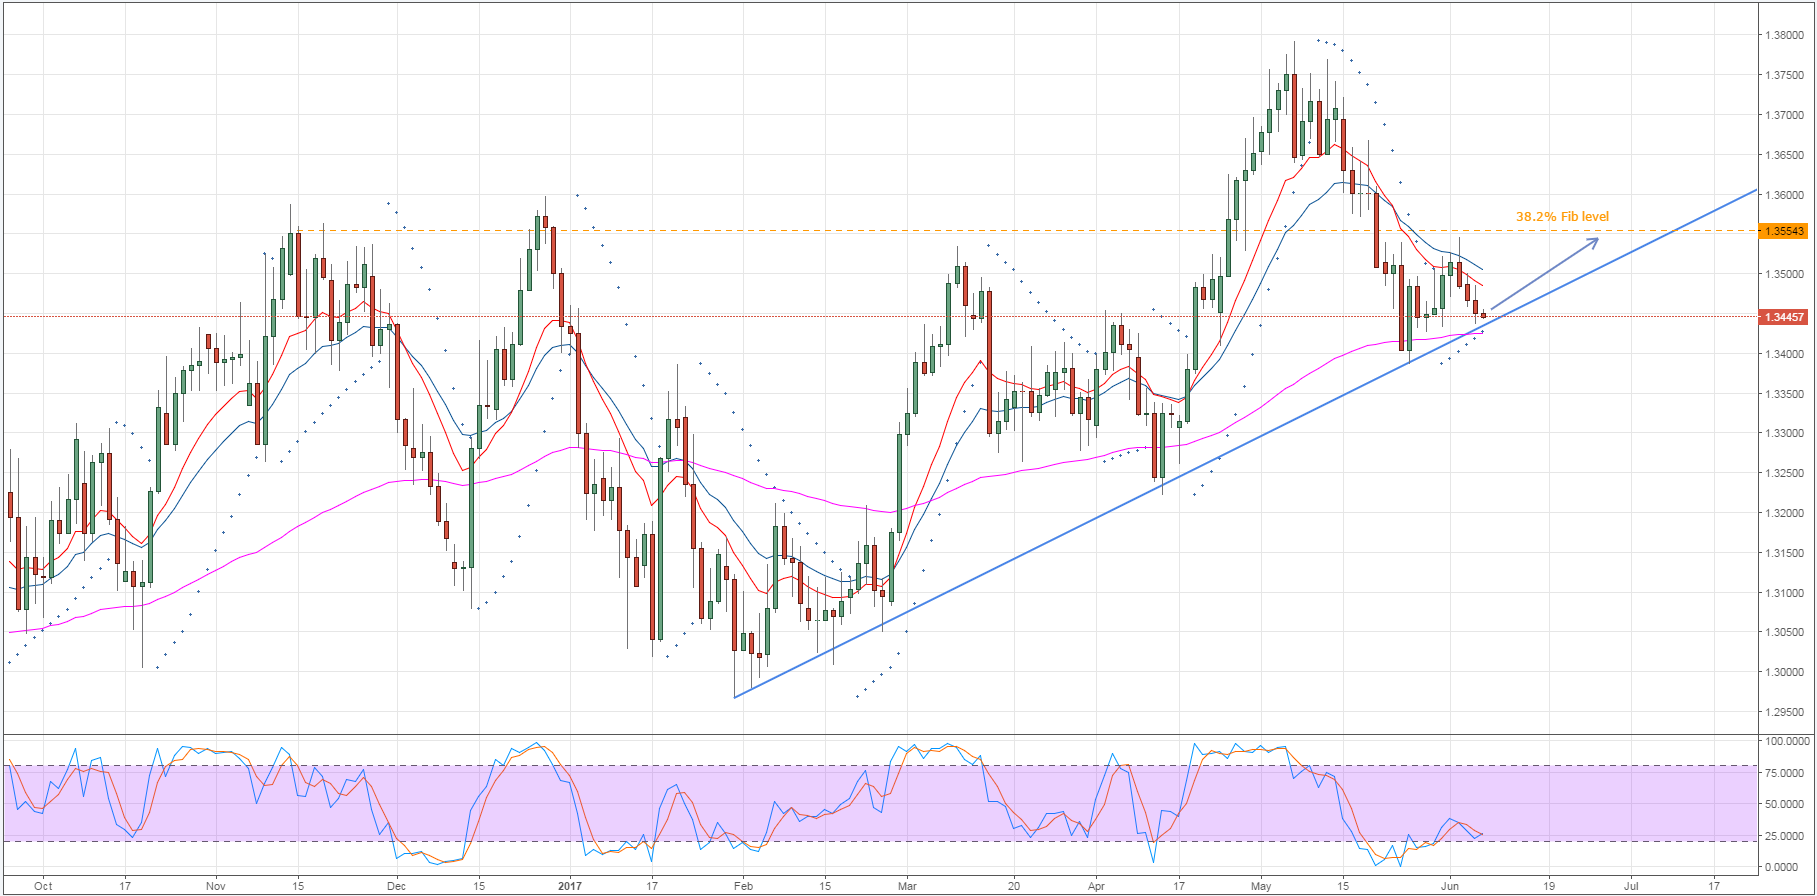1817x896 pixels.
Task: Click the 1.36000 price axis label
Action: click(x=1785, y=195)
